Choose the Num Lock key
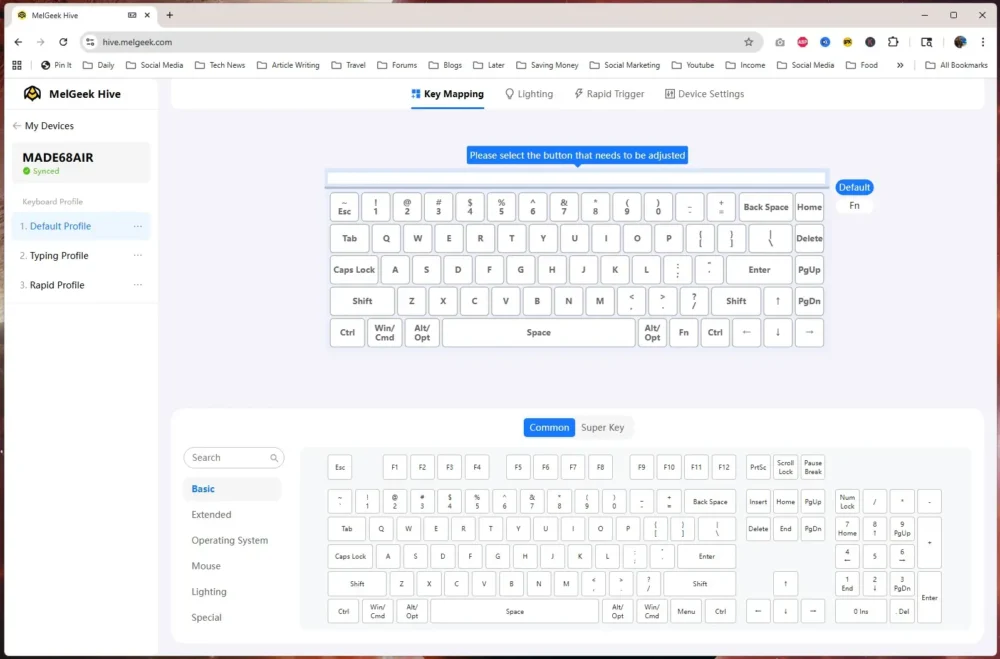Screen dimensions: 1000x659 (848, 502)
